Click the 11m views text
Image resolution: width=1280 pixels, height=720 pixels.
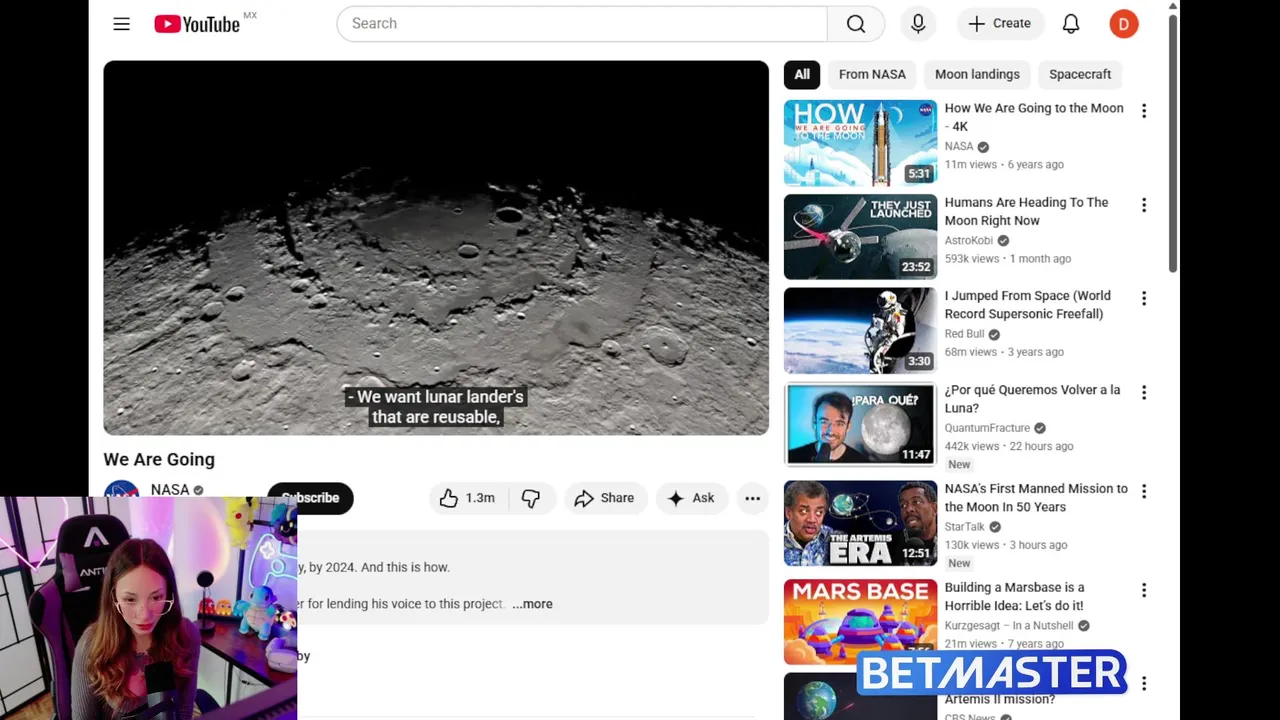[971, 164]
